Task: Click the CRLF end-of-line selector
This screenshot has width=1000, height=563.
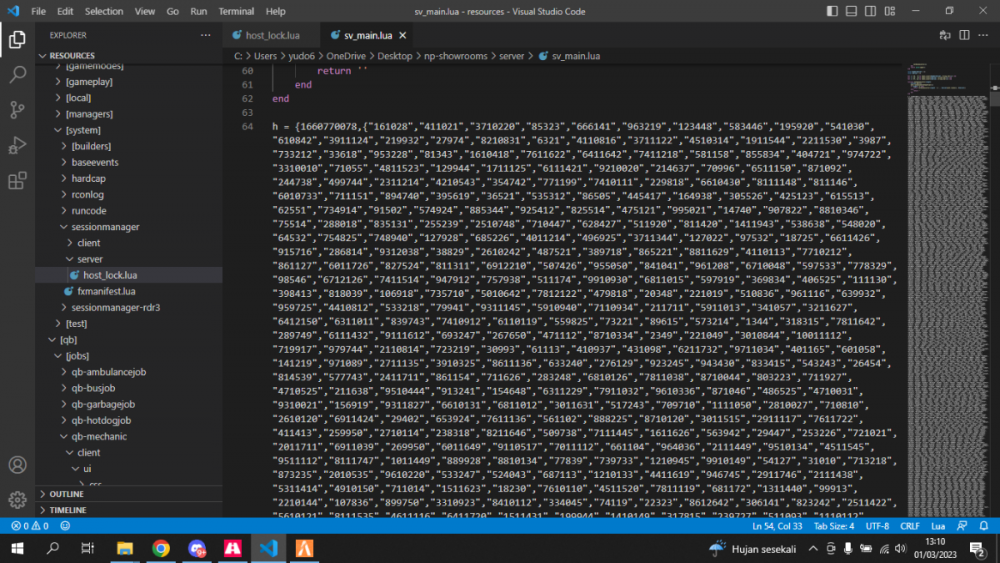Action: point(909,525)
